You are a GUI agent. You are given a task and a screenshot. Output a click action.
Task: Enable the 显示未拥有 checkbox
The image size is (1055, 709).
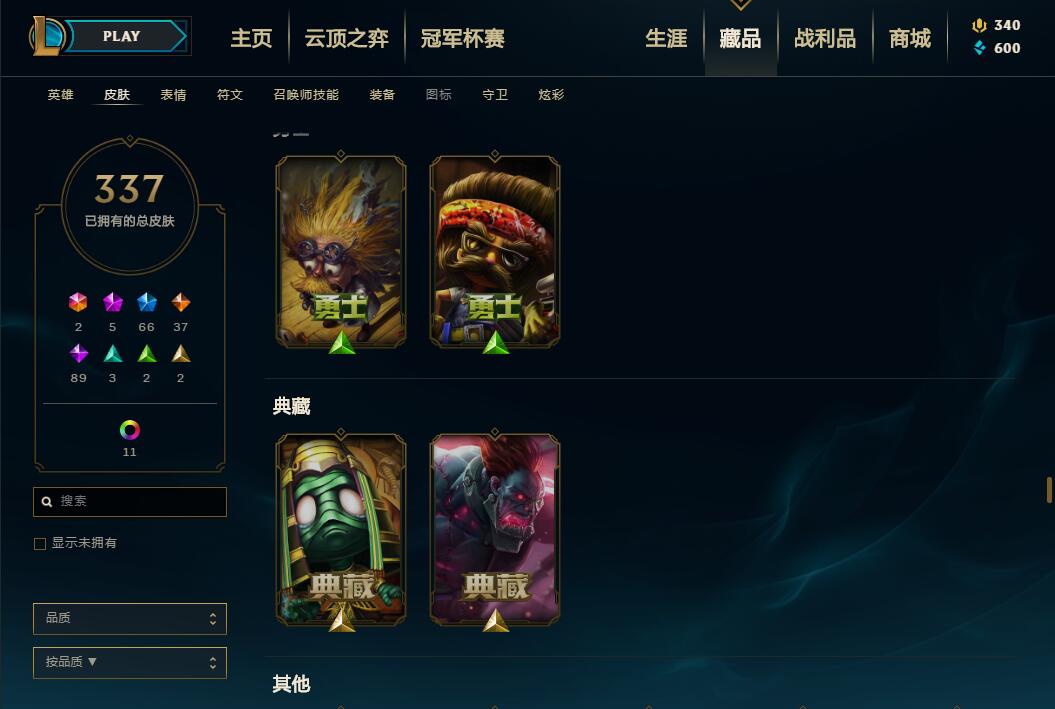coord(40,544)
